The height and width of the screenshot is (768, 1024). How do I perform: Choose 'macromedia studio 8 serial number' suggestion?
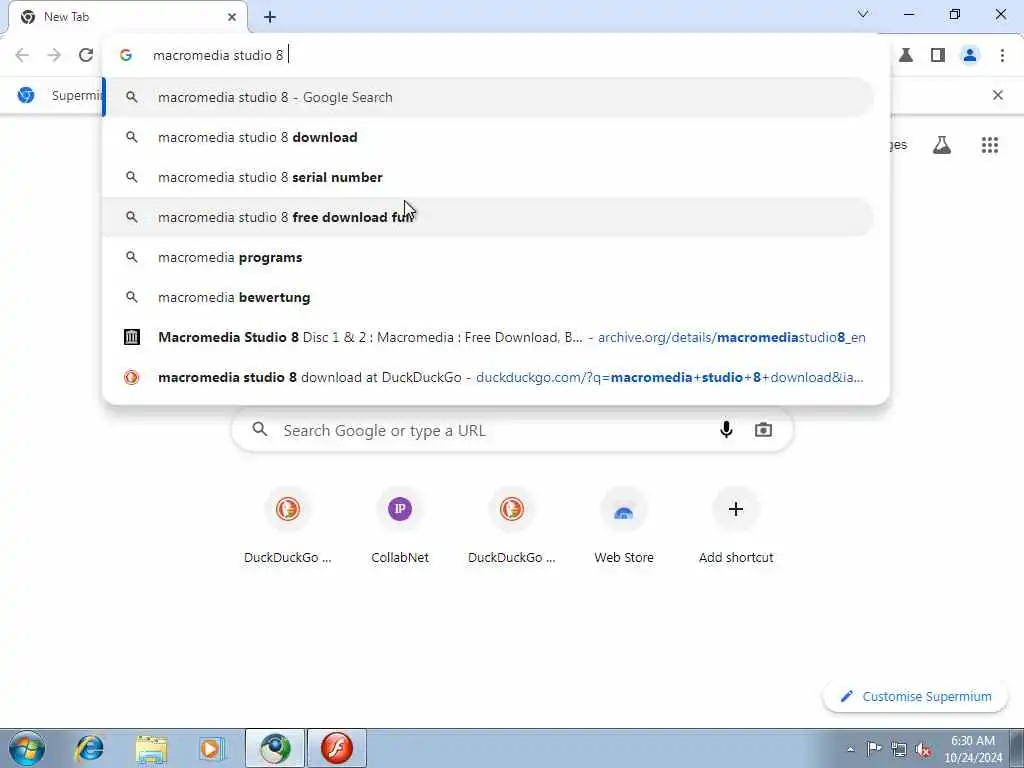coord(488,177)
